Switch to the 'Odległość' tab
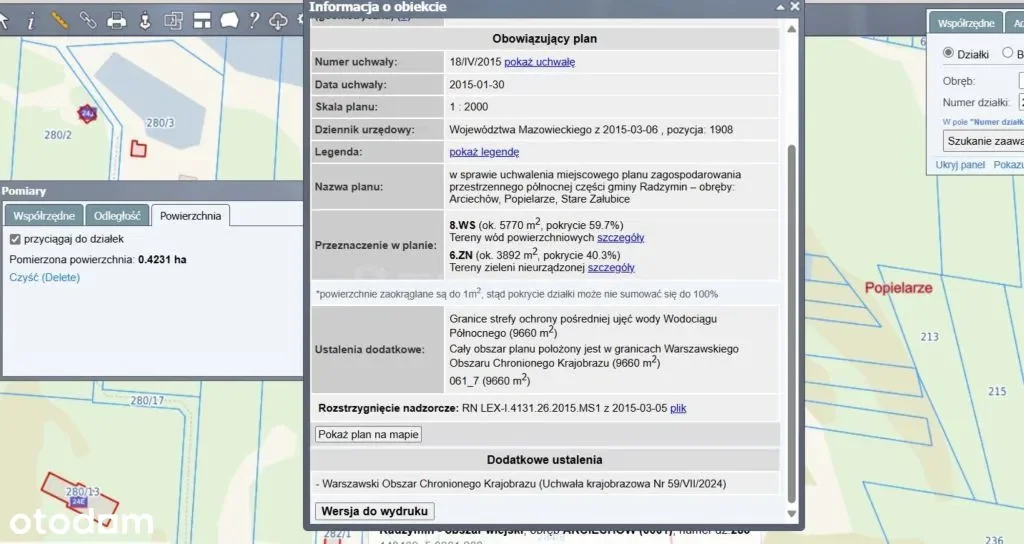Viewport: 1024px width, 544px height. pyautogui.click(x=118, y=215)
